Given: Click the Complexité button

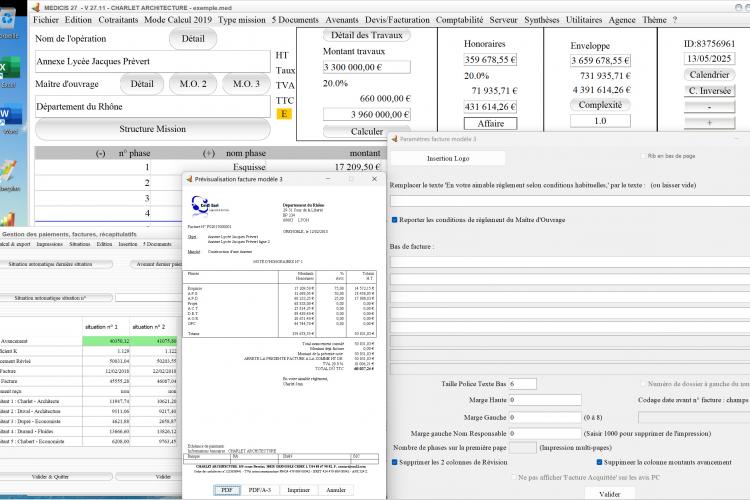Looking at the screenshot, I should click(600, 105).
